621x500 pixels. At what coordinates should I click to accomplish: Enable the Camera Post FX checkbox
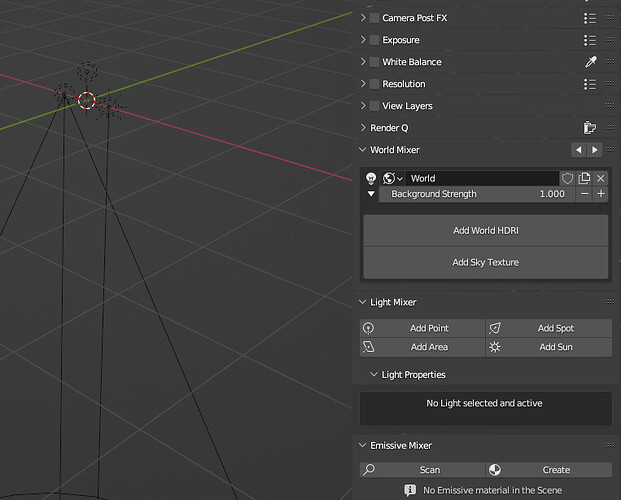coord(374,18)
